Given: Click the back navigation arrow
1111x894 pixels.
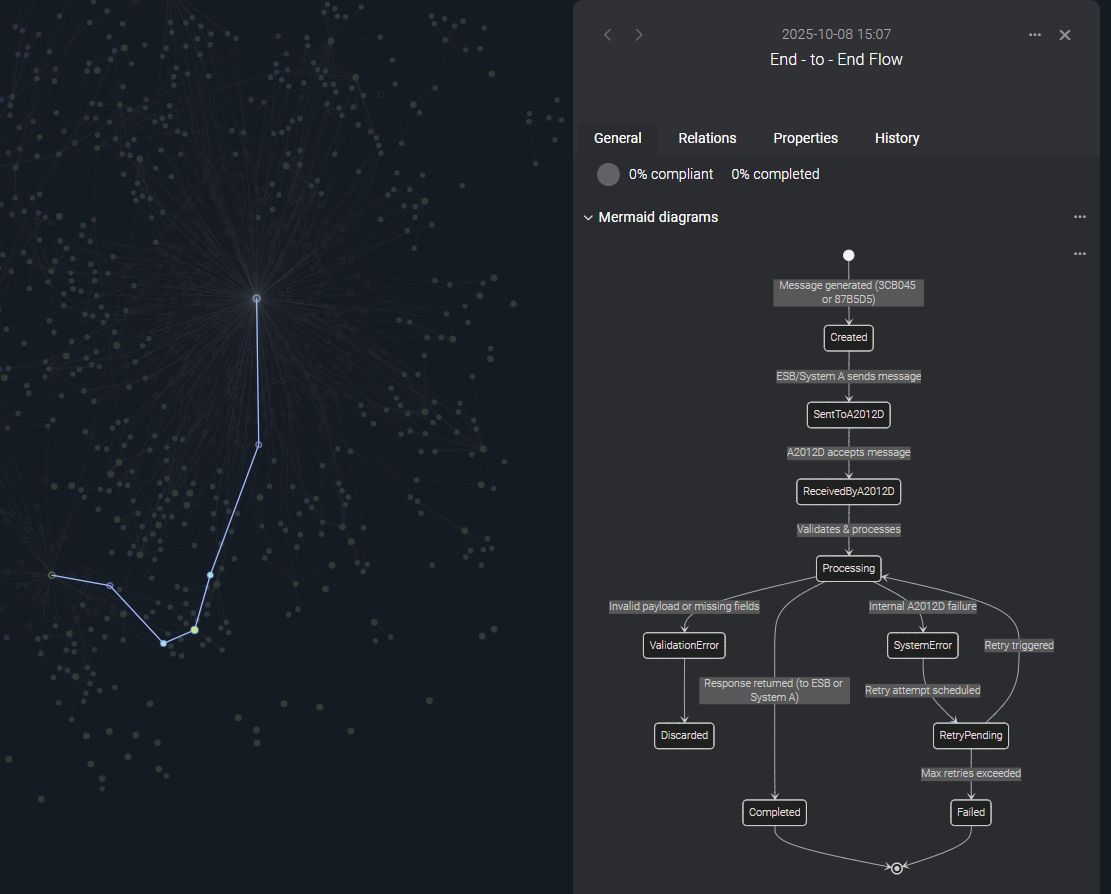Looking at the screenshot, I should [x=607, y=35].
